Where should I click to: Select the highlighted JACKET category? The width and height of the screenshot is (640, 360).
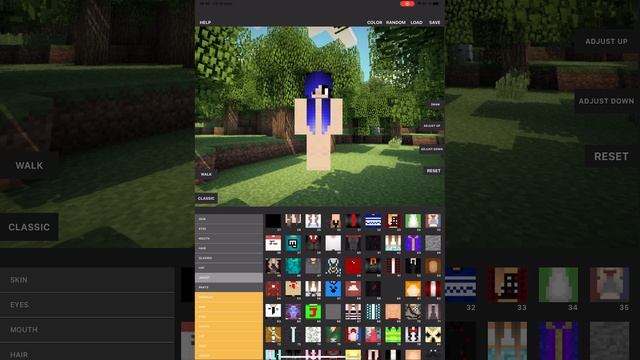coord(229,278)
